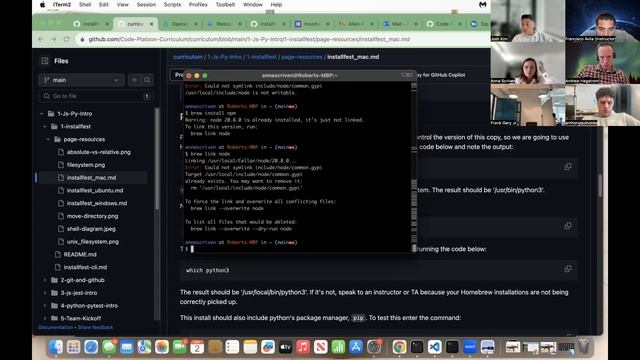Click the file tree sidebar scrollbar
This screenshot has width=640, height=360.
tap(157, 159)
